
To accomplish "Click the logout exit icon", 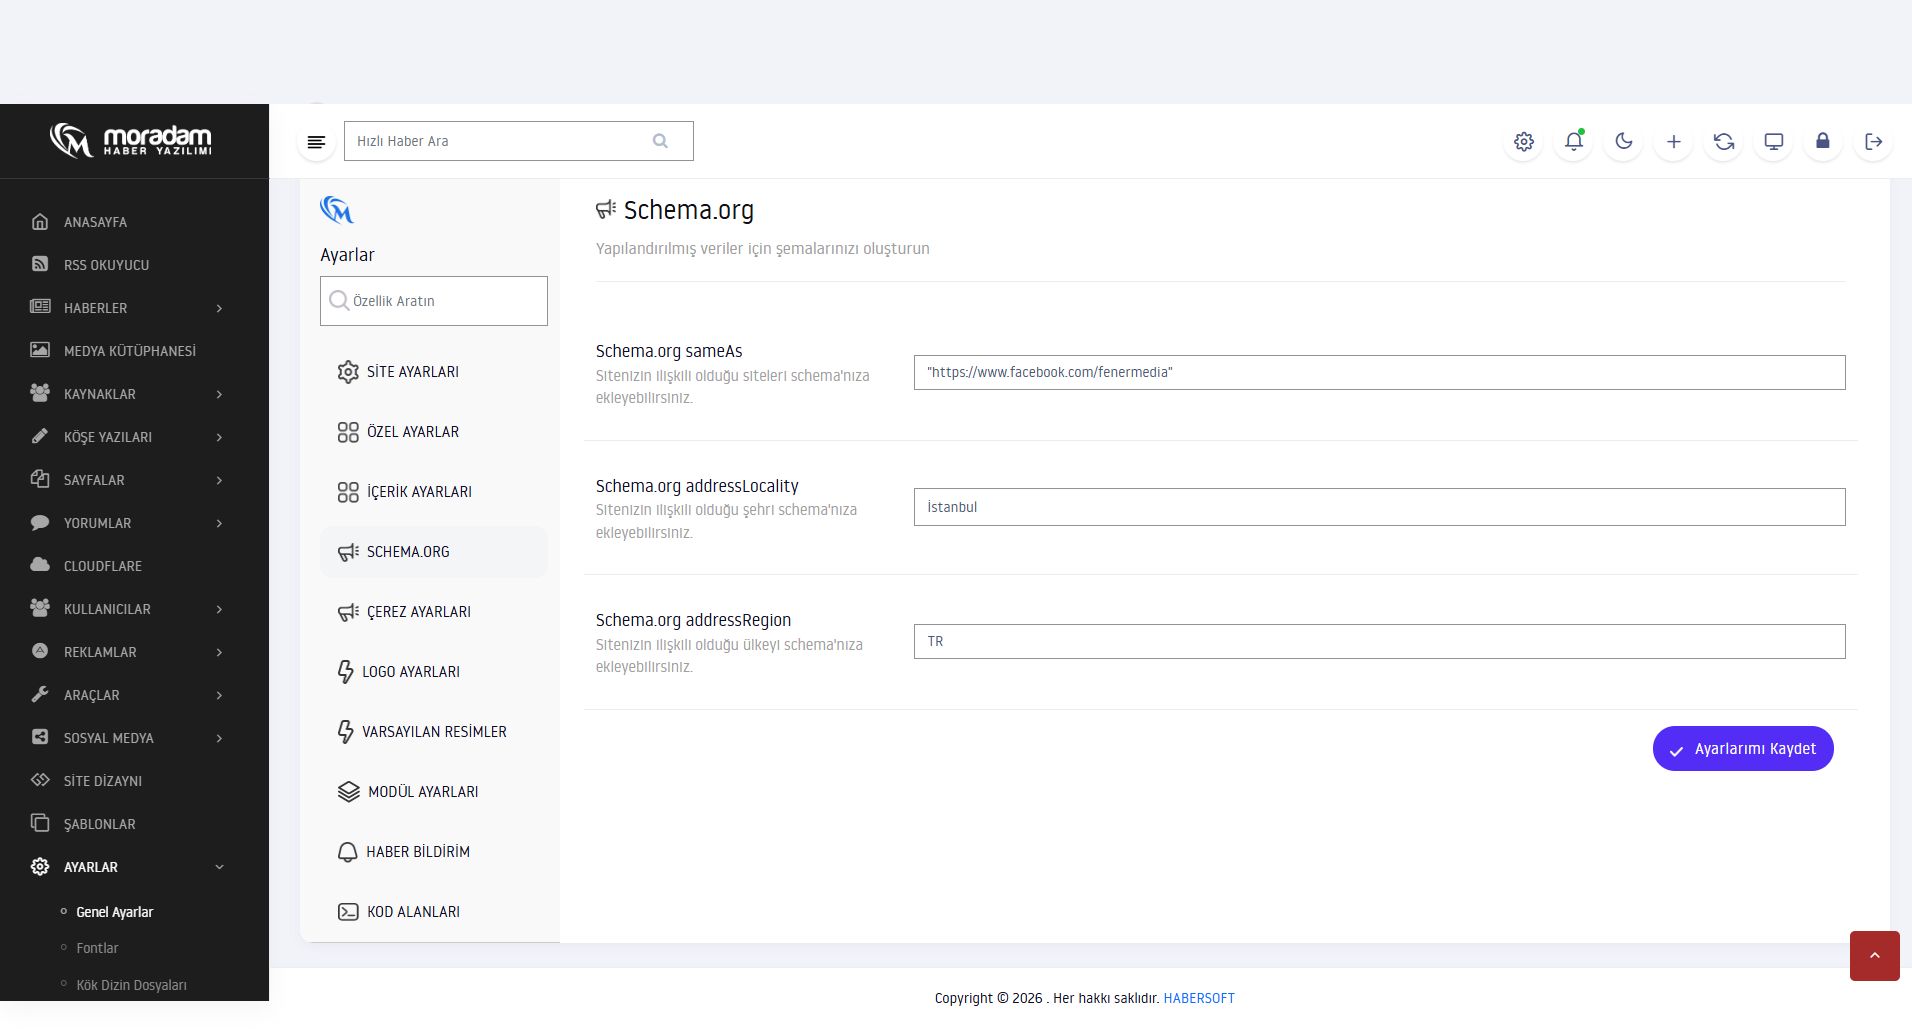I will point(1873,142).
